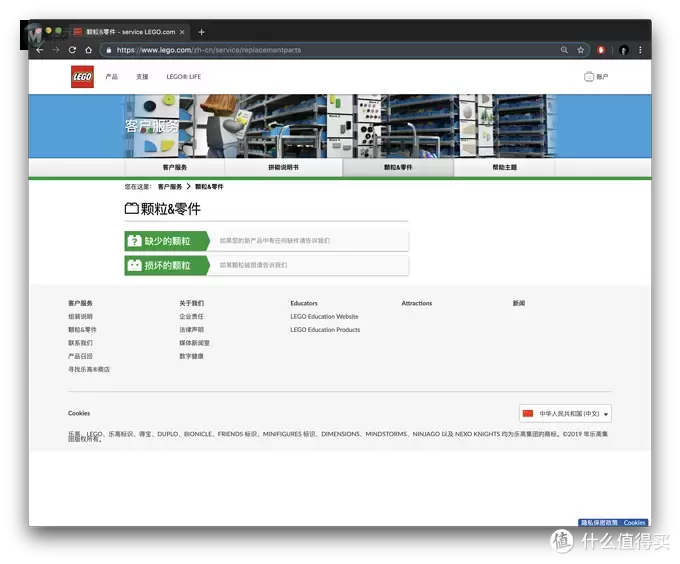Reload the page with refresh icon
Image resolution: width=680 pixels, height=564 pixels.
[72, 50]
